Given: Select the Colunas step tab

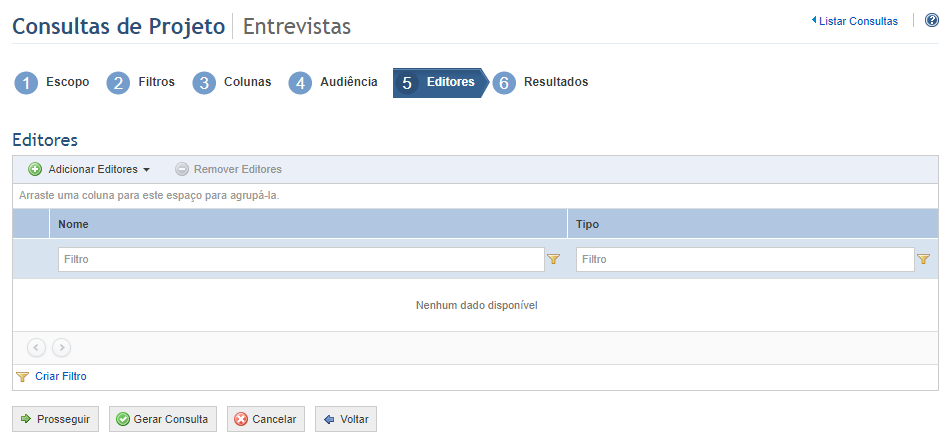Looking at the screenshot, I should click(x=232, y=83).
